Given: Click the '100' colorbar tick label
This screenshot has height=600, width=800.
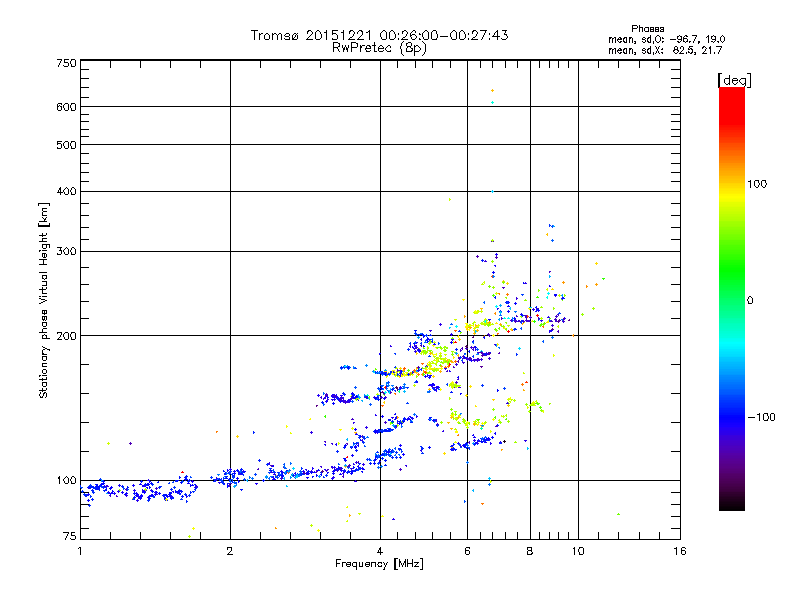Looking at the screenshot, I should [x=757, y=184].
